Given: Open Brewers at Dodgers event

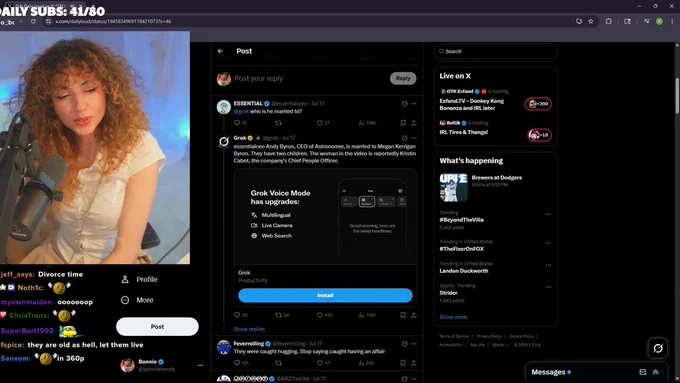Looking at the screenshot, I should tap(495, 187).
